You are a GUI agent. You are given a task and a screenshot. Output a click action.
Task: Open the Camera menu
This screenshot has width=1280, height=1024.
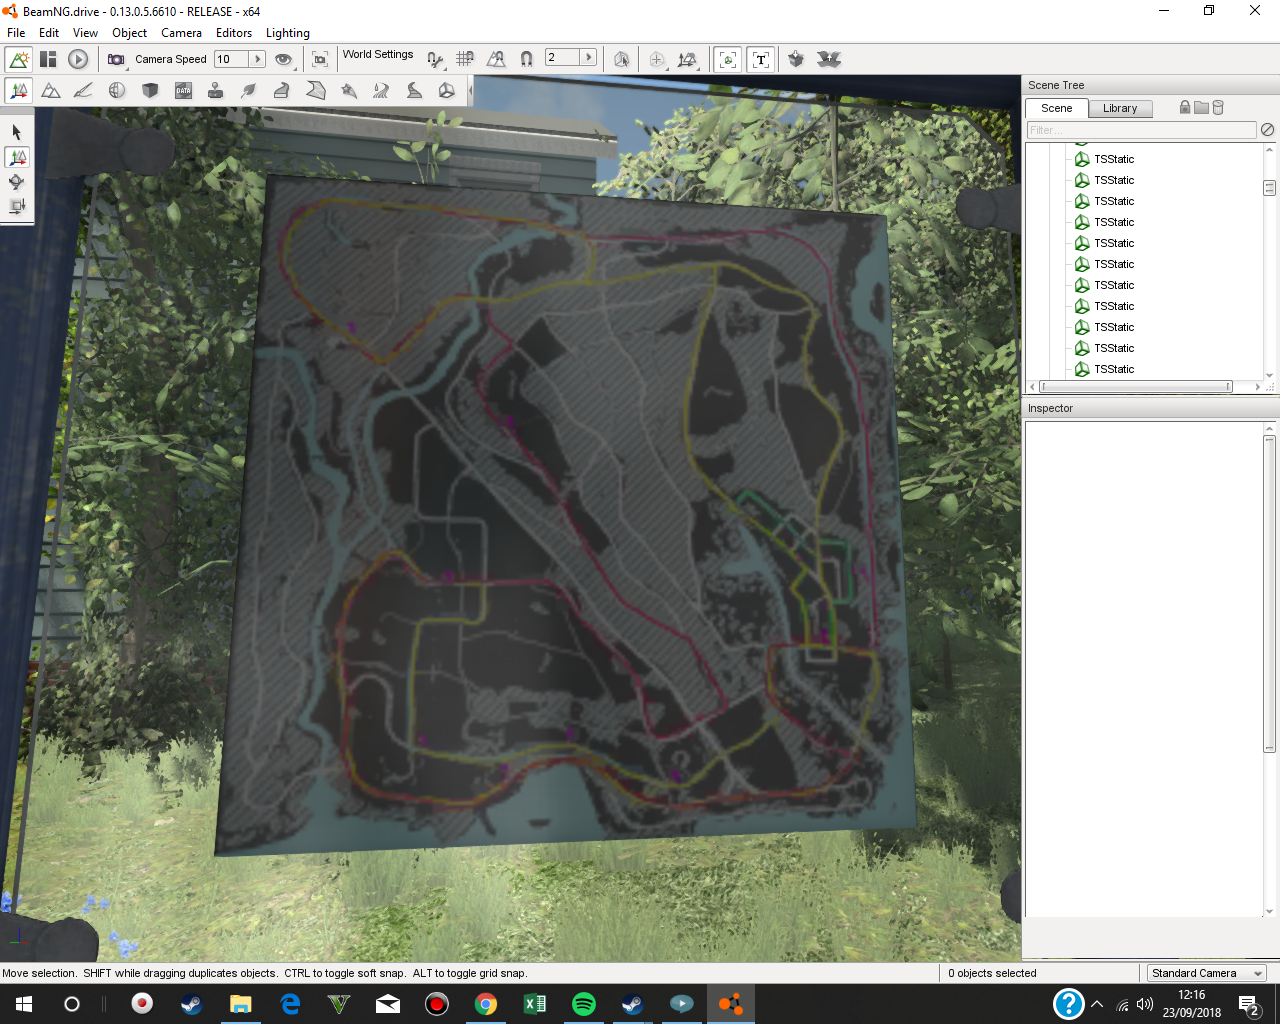click(181, 33)
